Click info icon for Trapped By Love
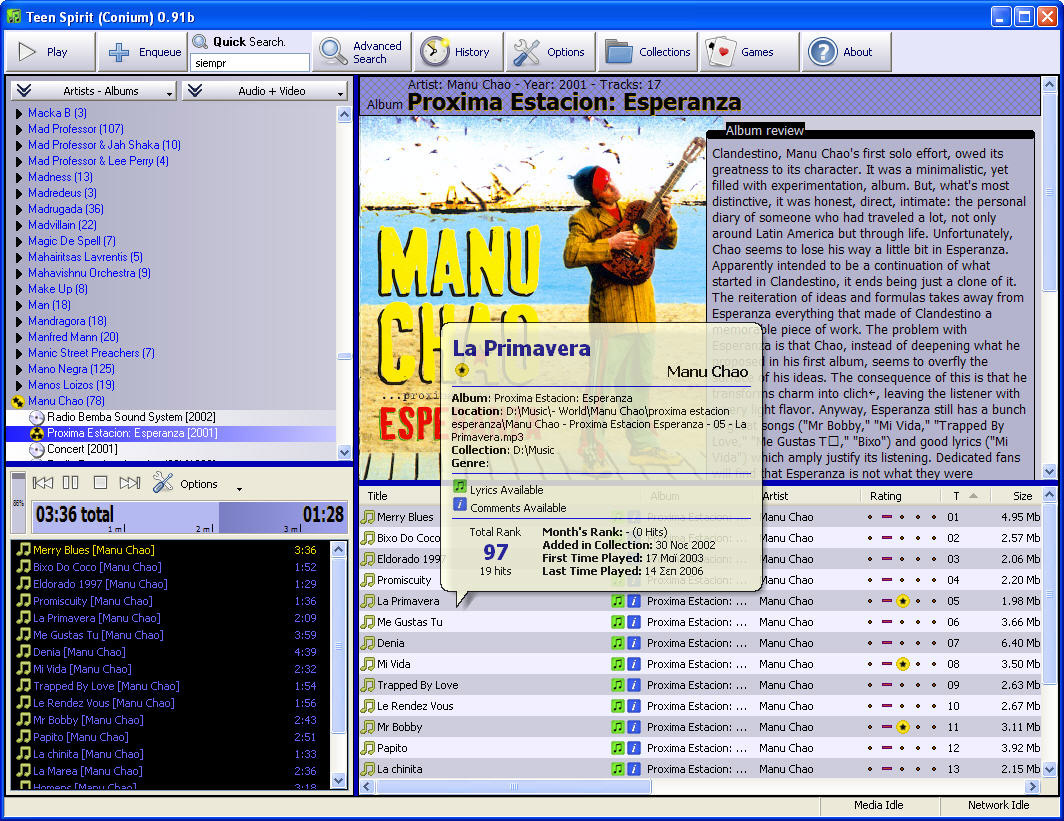The height and width of the screenshot is (821, 1064). tap(634, 685)
